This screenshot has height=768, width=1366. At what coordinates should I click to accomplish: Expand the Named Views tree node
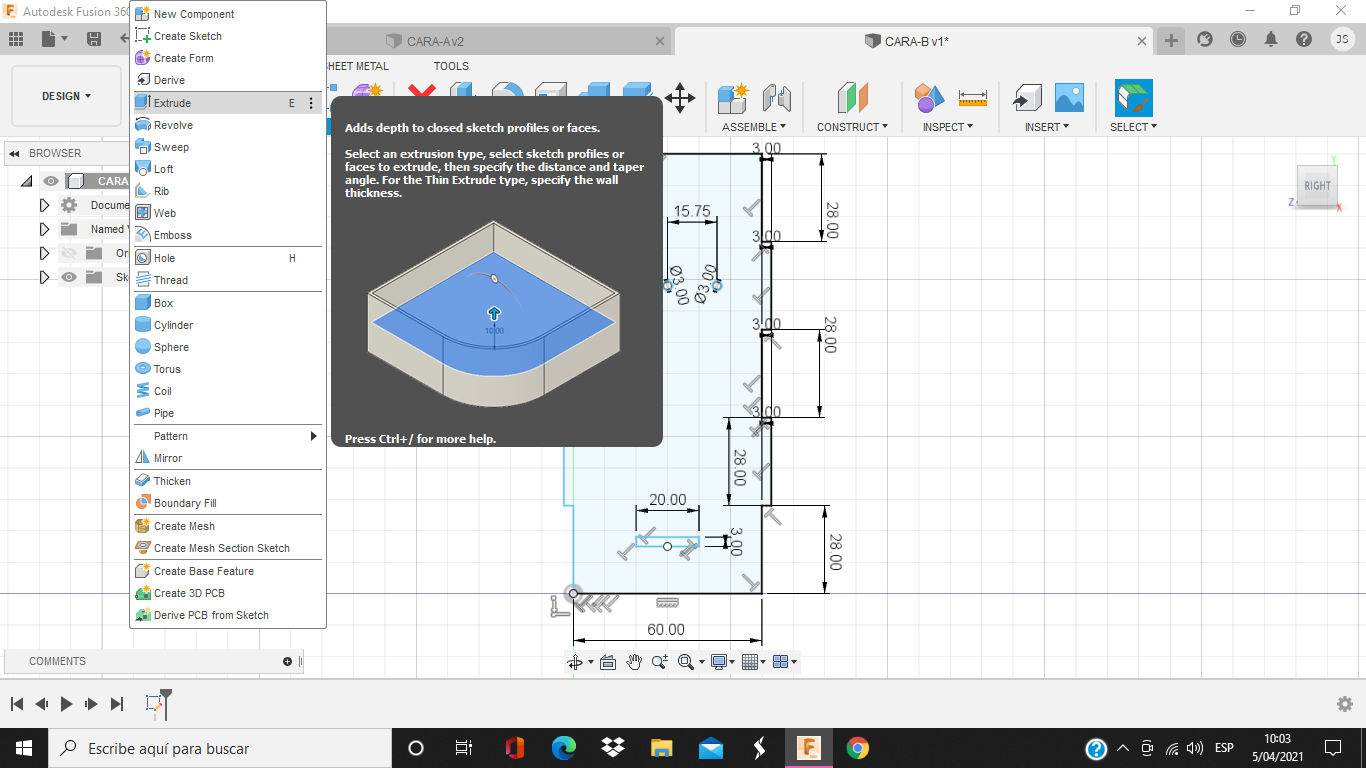tap(44, 229)
